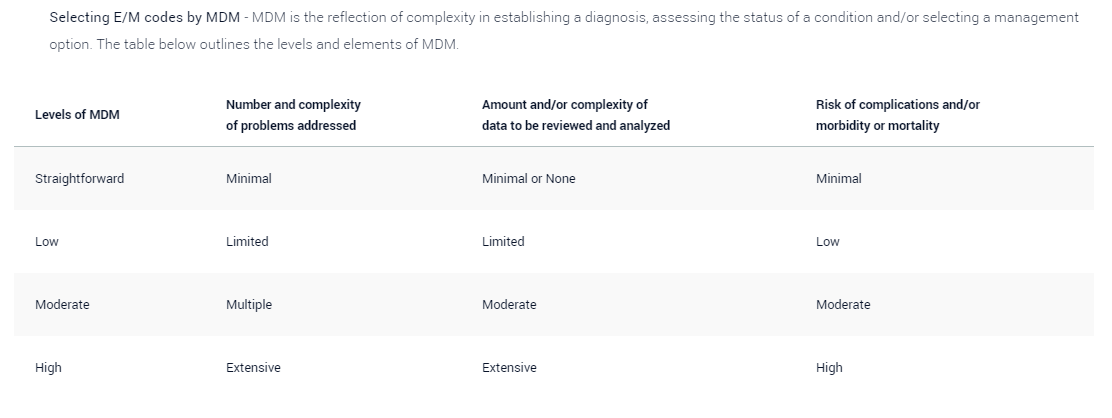
Task: Select 'Extensive' under problems addressed column
Action: (x=253, y=368)
